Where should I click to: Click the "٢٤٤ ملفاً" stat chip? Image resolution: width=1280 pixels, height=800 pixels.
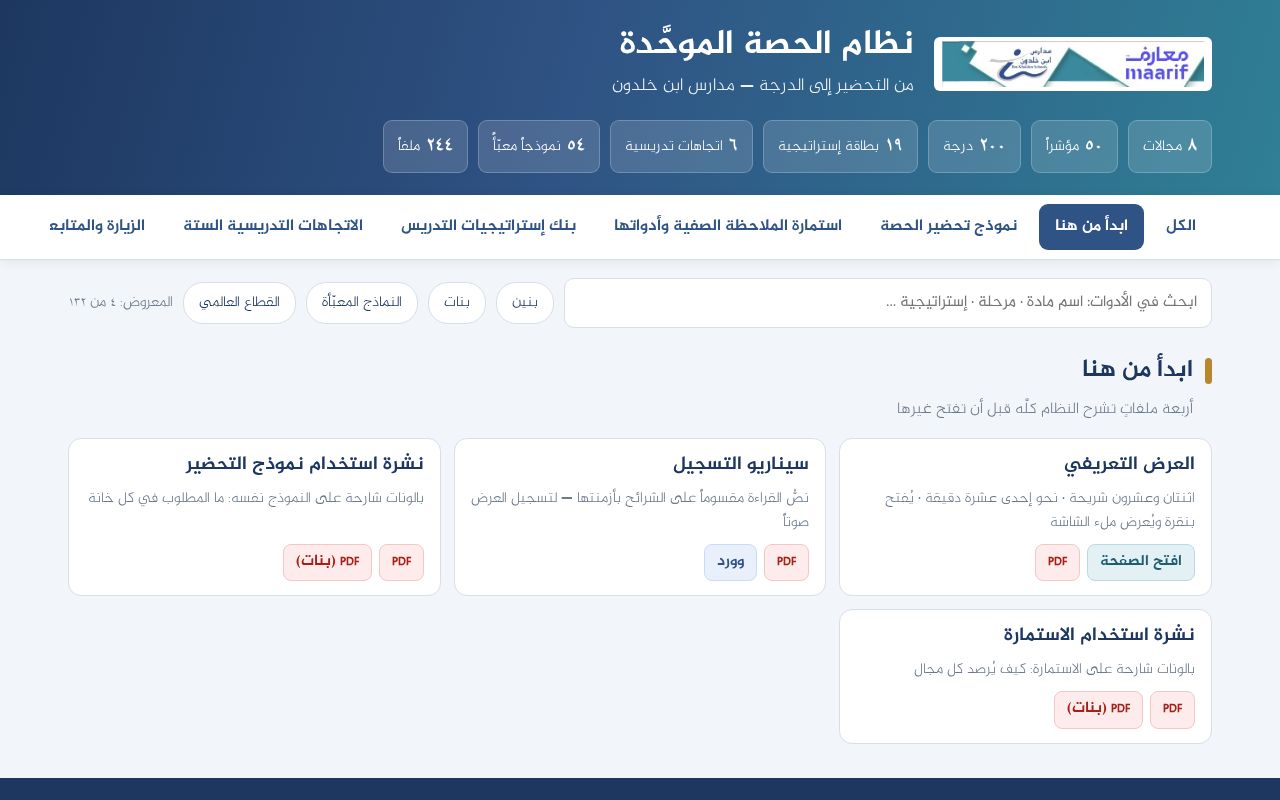pos(425,146)
